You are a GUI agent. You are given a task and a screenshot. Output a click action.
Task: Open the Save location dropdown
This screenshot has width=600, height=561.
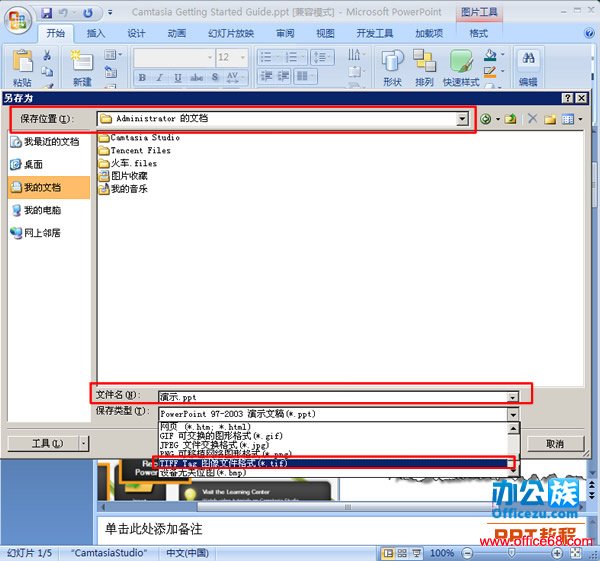click(462, 119)
